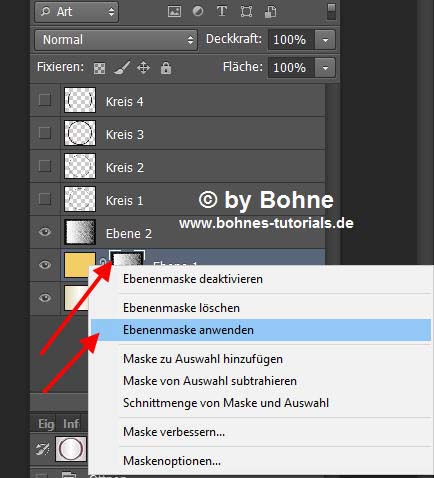Open the Art filter type dropdown
The height and width of the screenshot is (478, 434).
[x=76, y=12]
